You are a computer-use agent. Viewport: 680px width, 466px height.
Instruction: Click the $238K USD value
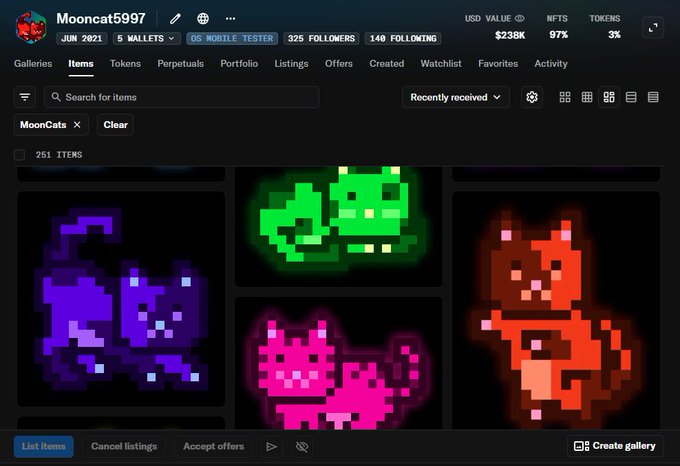tap(510, 35)
